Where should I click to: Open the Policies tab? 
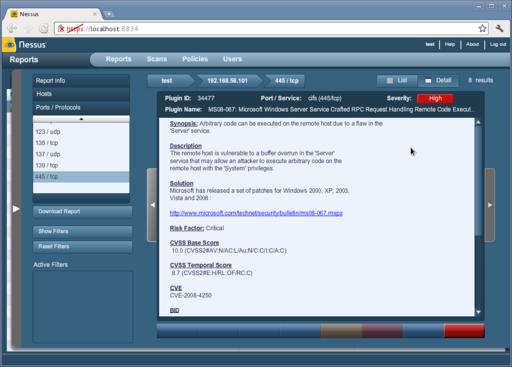[x=195, y=59]
